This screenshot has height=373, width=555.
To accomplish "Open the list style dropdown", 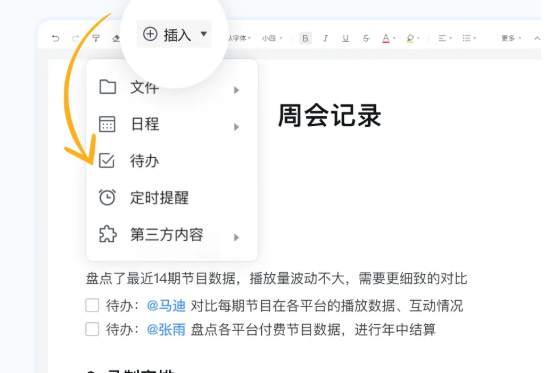I will coord(469,38).
